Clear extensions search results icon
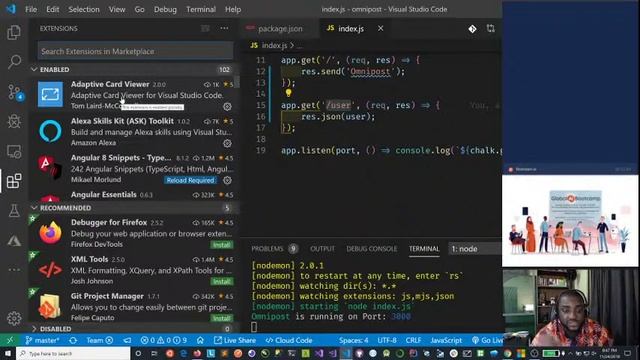This screenshot has width=640, height=360. pyautogui.click(x=205, y=29)
